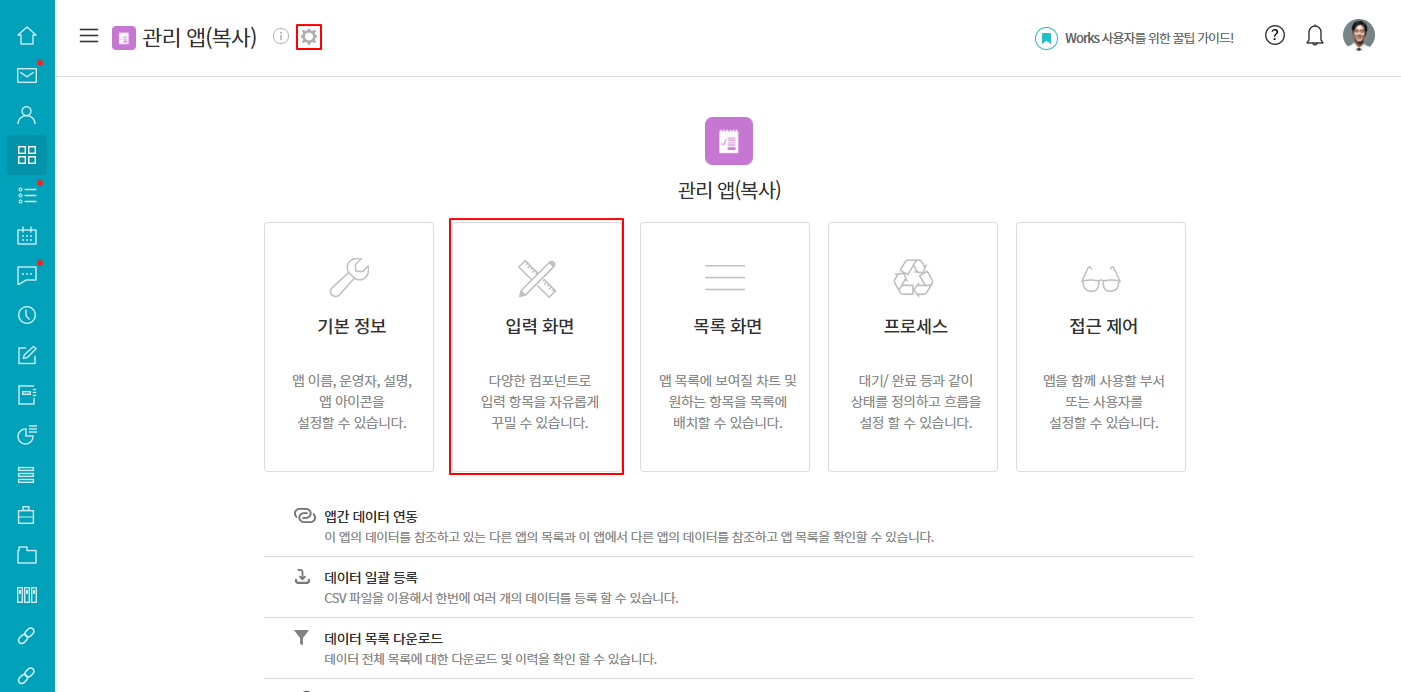1401x692 pixels.
Task: Open 앱간 데이터 연동 option
Action: tap(371, 516)
